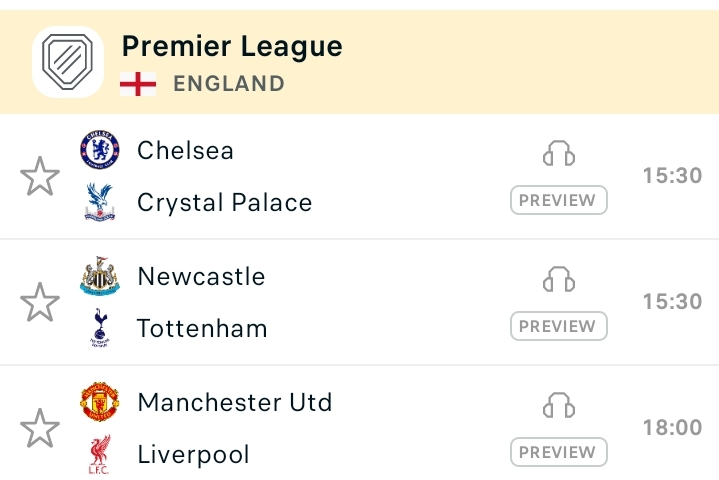The width and height of the screenshot is (719, 480).
Task: Favorite the Chelsea vs Crystal Palace match
Action: coord(40,176)
